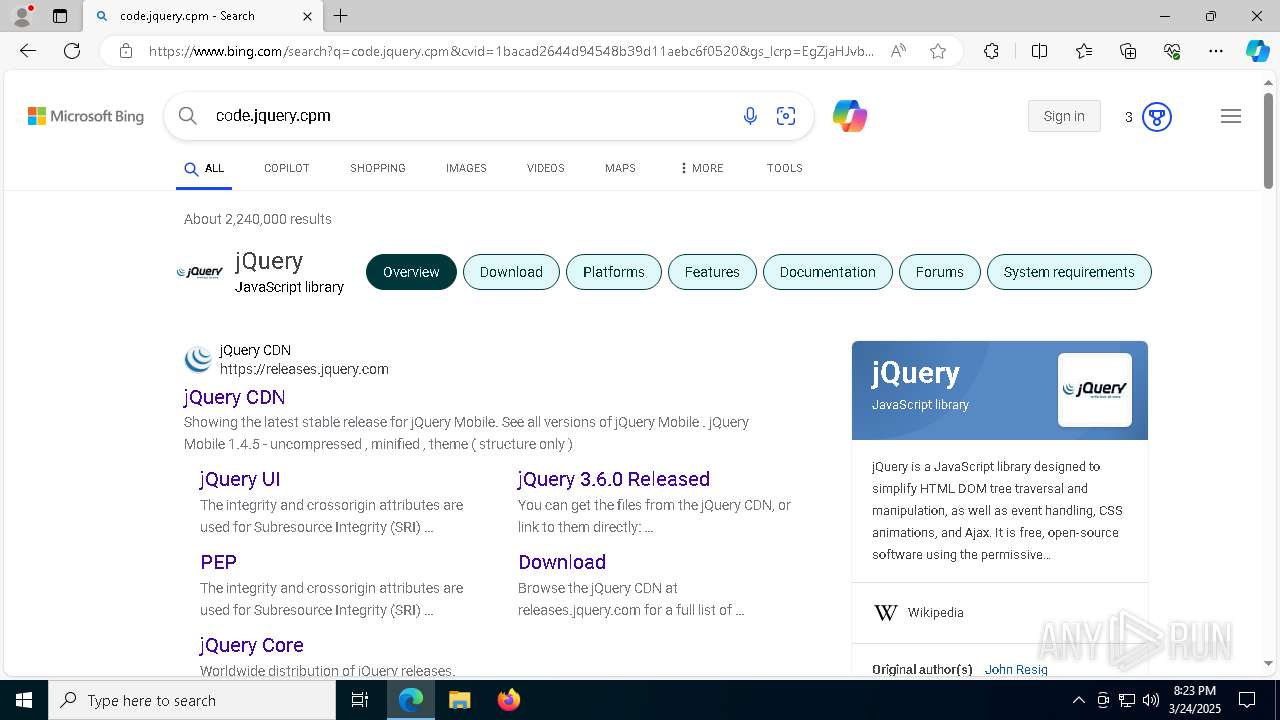
Task: Open the Extensions puzzle icon
Action: point(991,51)
